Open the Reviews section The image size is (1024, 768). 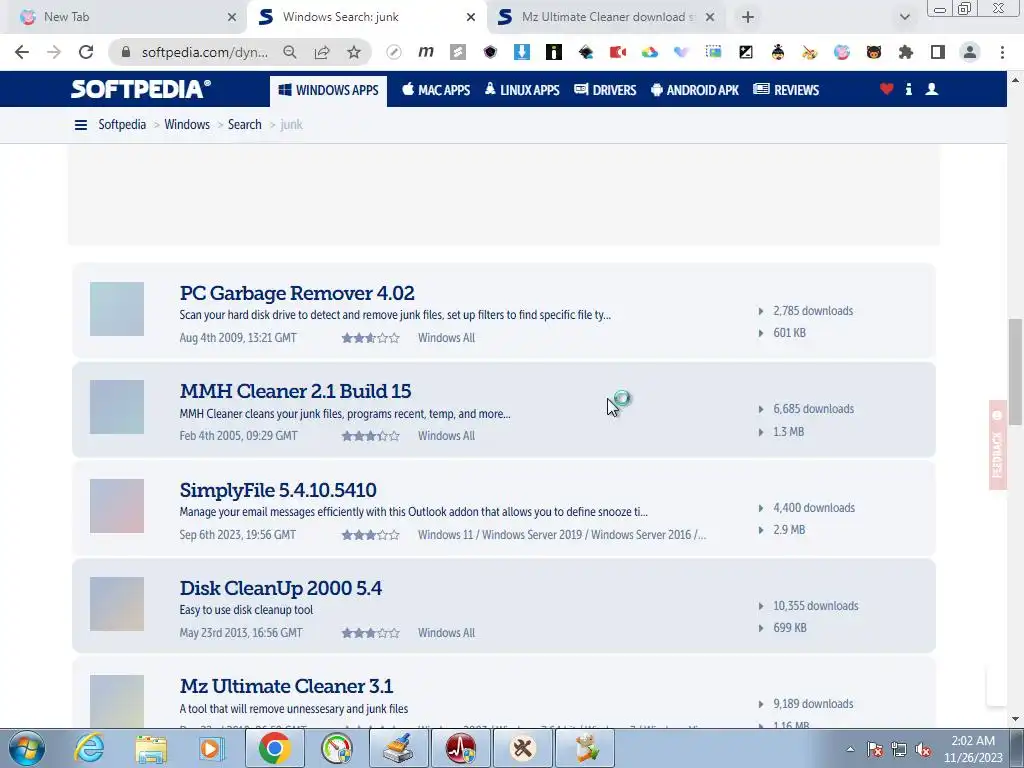(786, 90)
